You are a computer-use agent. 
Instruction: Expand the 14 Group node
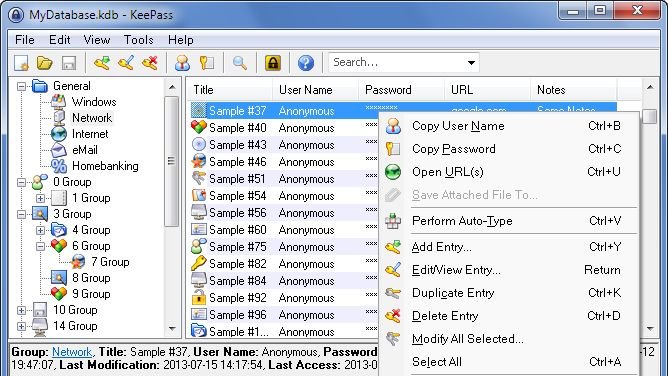pos(21,326)
